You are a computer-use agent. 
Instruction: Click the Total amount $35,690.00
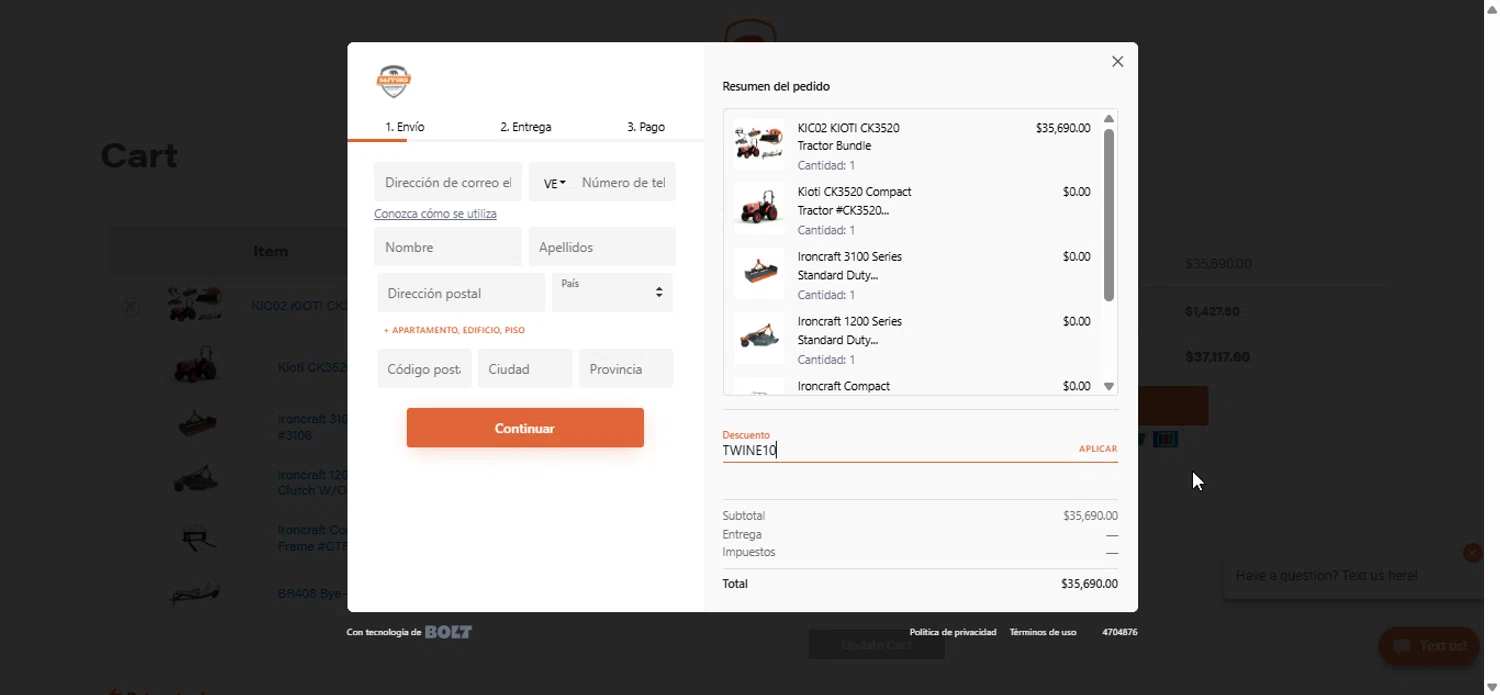(1089, 584)
